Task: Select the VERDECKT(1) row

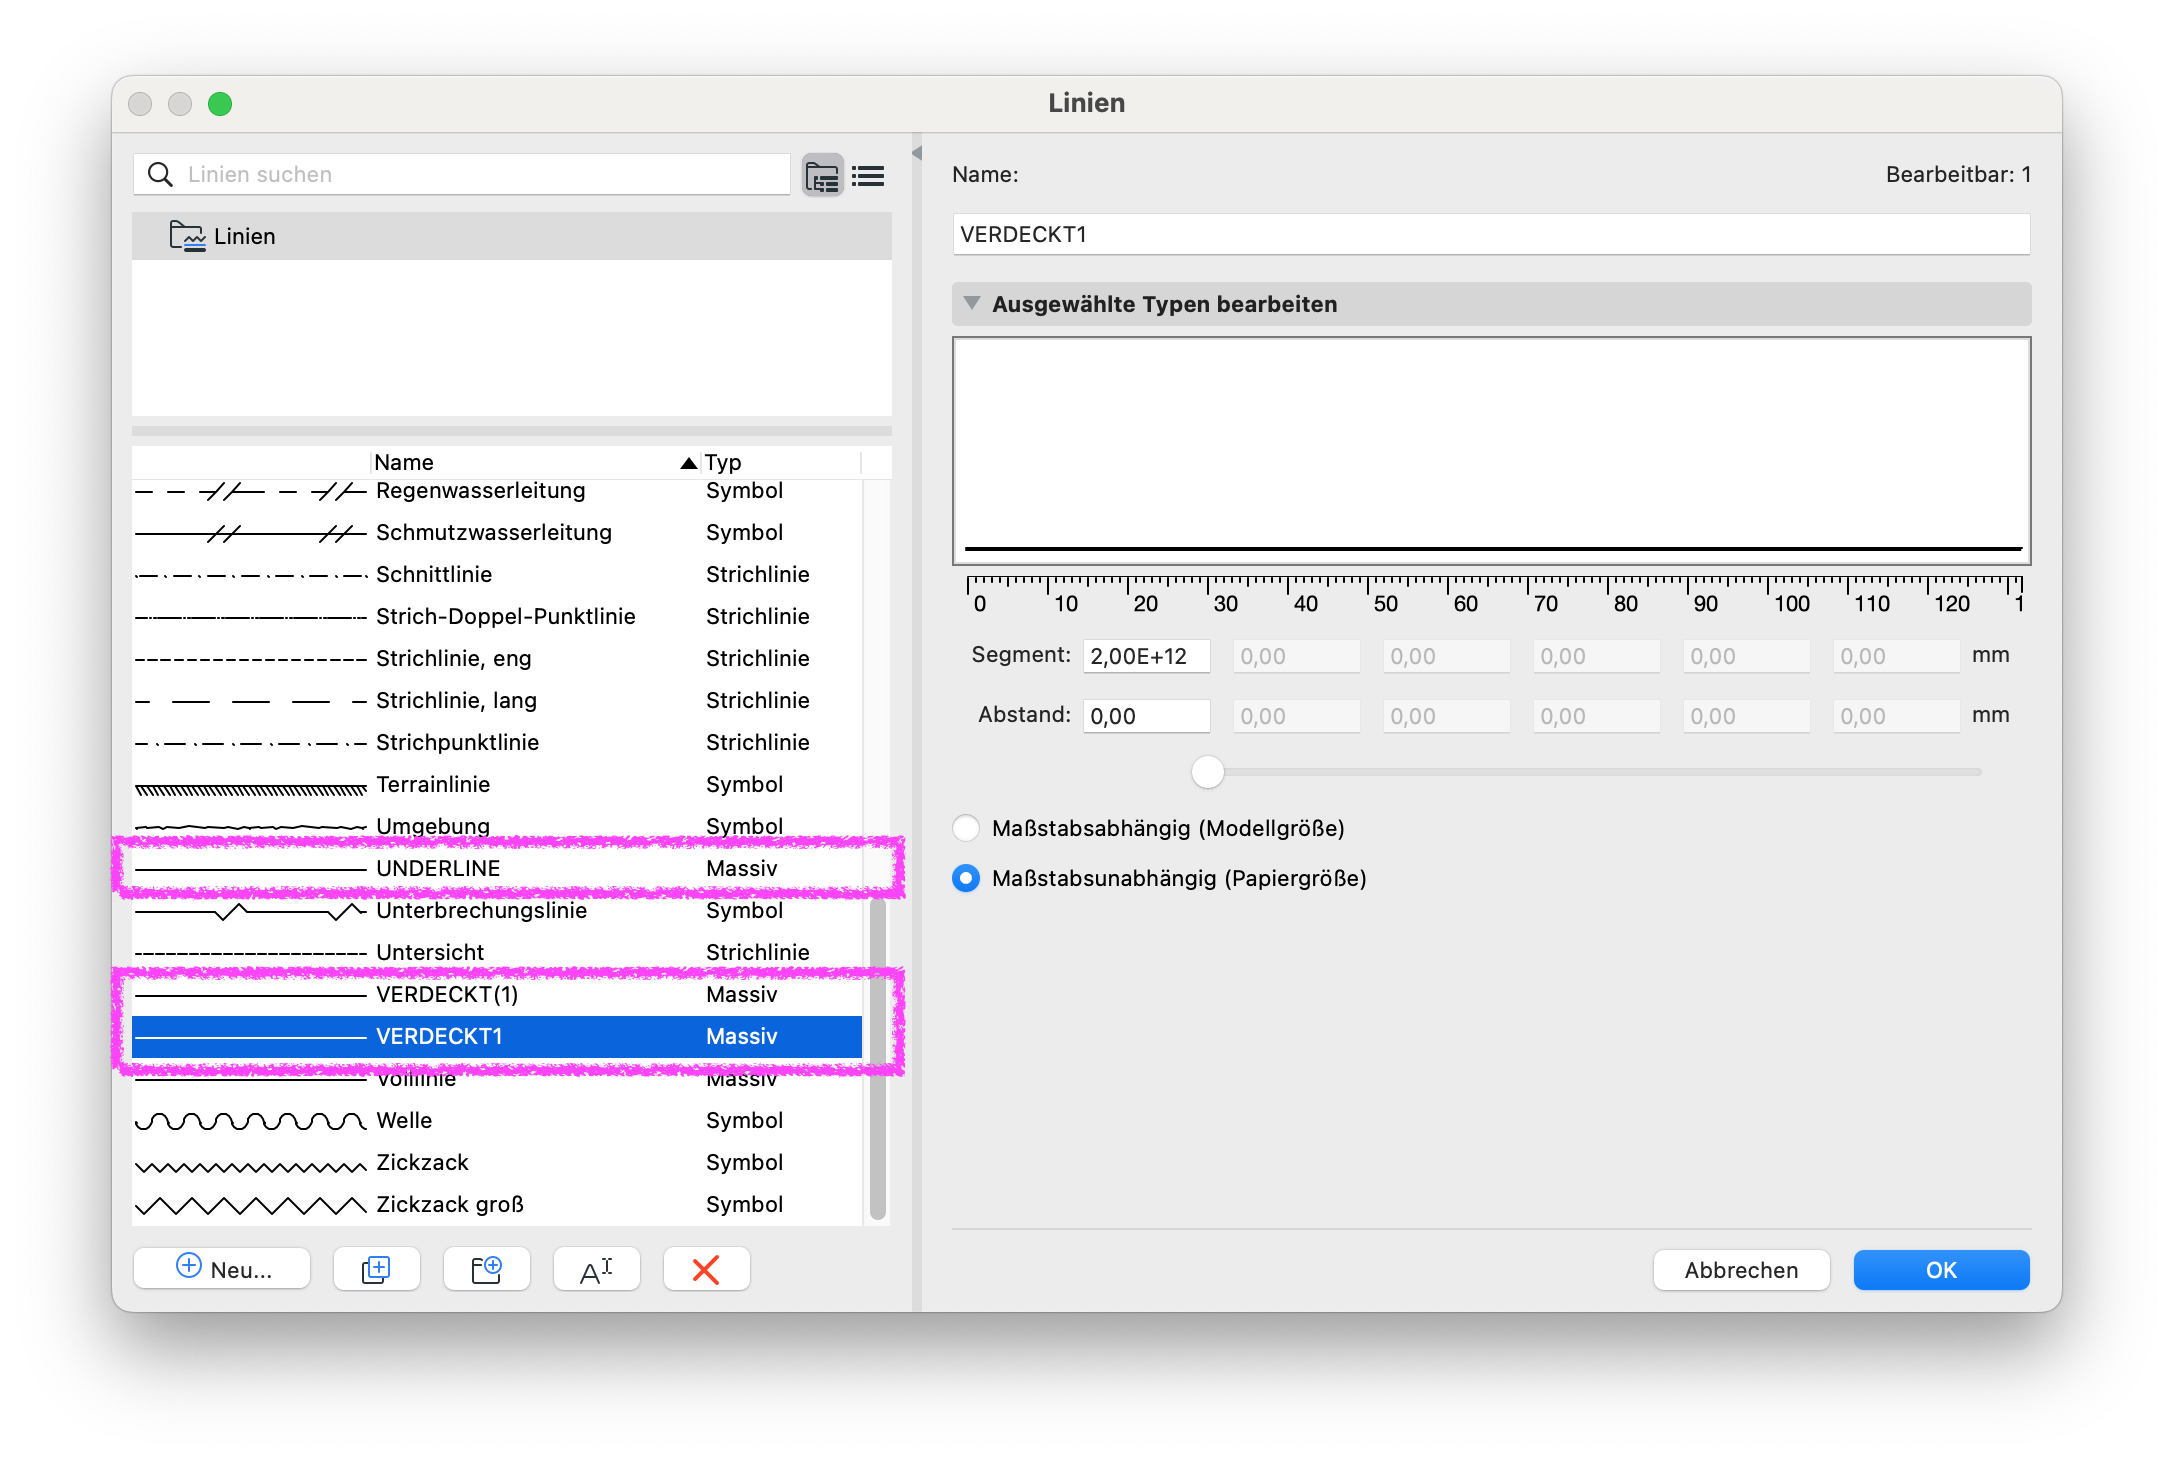Action: click(497, 994)
